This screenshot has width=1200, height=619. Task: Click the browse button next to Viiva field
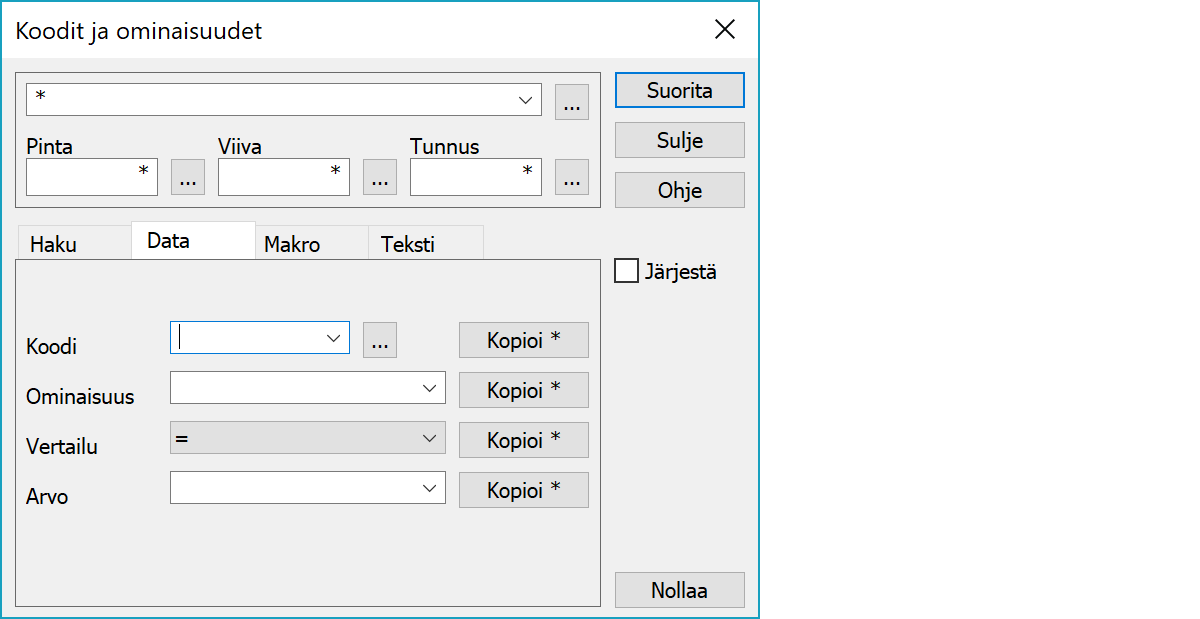pyautogui.click(x=379, y=177)
